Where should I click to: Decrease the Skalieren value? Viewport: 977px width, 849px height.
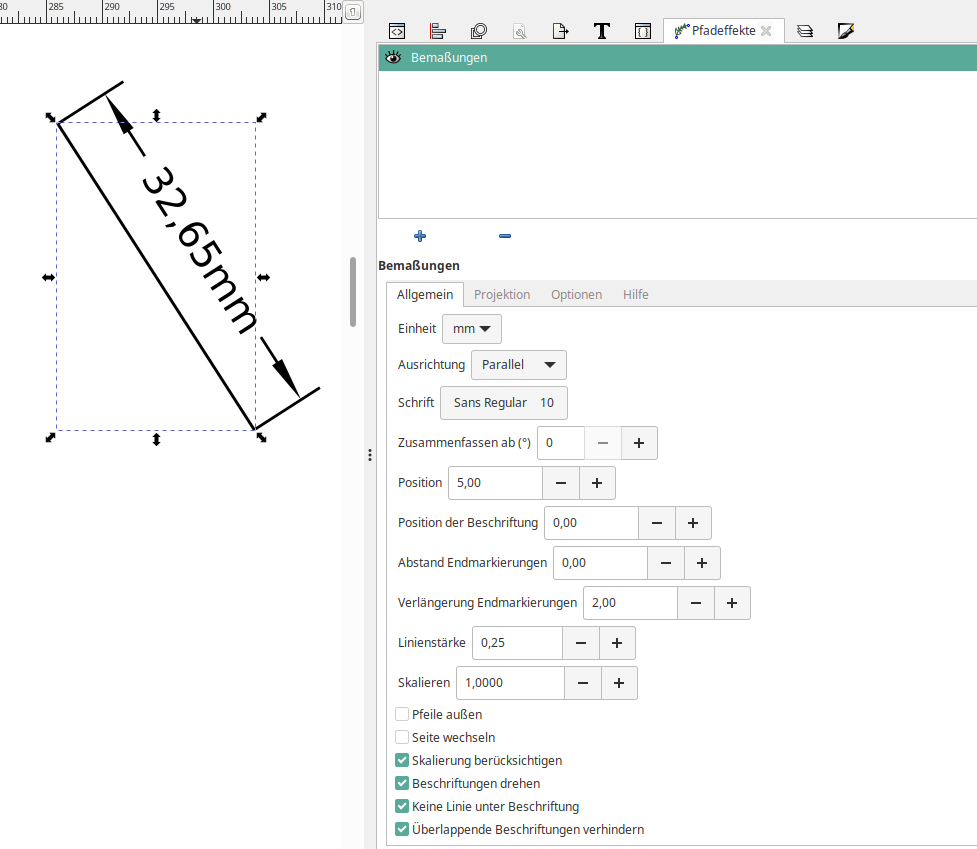(583, 683)
